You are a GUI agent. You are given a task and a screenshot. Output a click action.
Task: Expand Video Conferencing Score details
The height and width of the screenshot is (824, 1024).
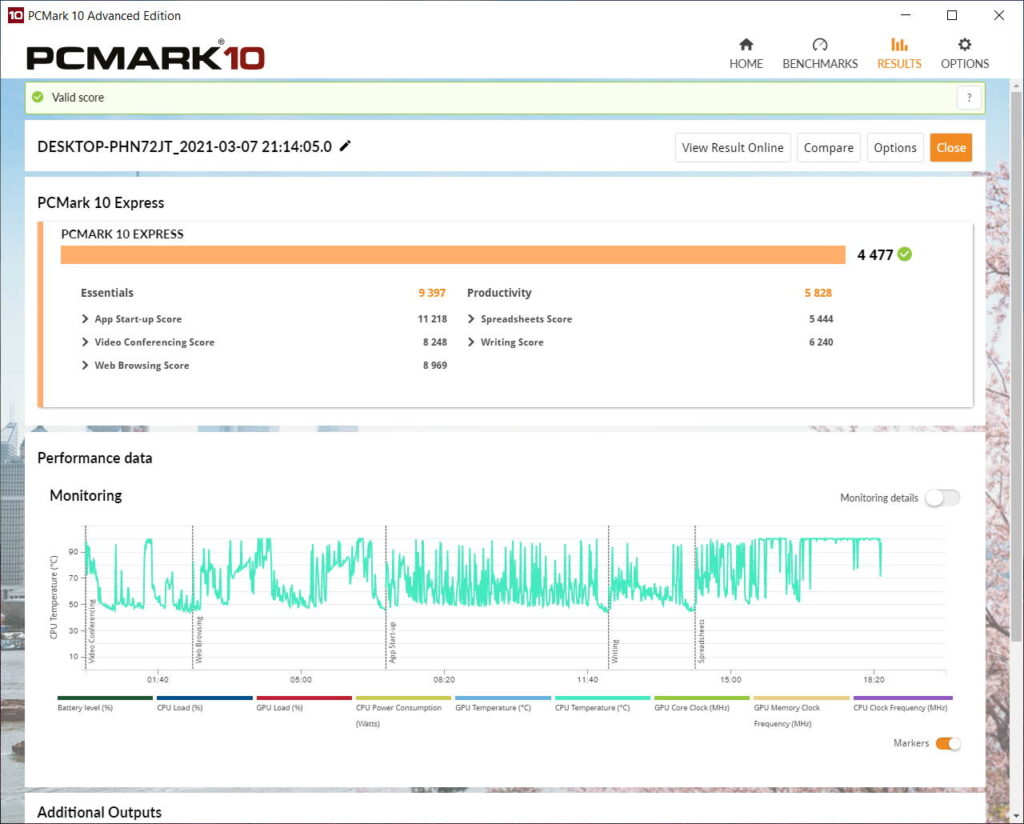coord(85,341)
